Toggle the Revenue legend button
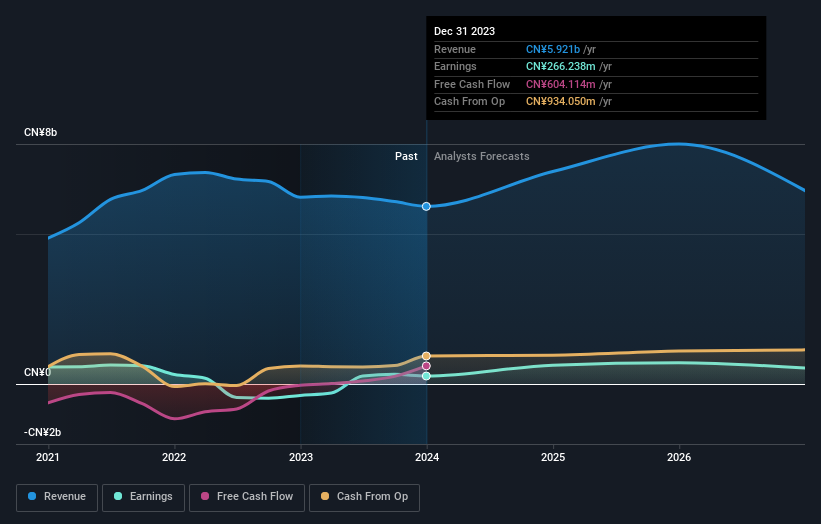This screenshot has height=524, width=821. [x=57, y=497]
